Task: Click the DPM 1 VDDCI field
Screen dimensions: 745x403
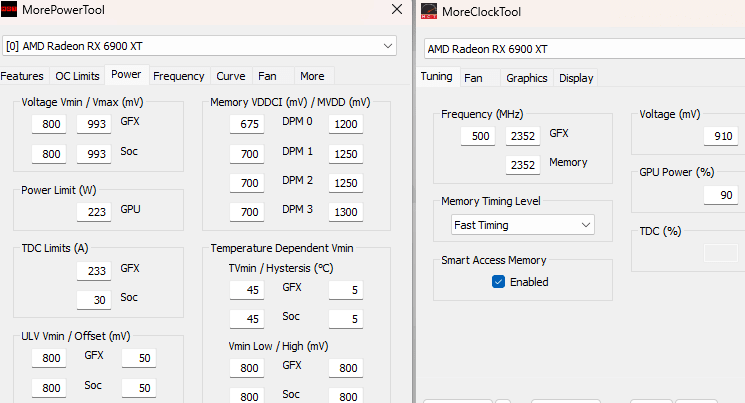Action: point(247,154)
